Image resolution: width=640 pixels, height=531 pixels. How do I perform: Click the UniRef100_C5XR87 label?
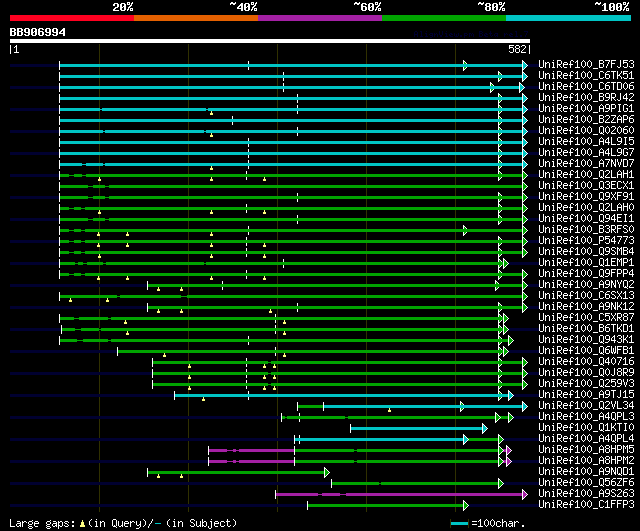coord(586,318)
